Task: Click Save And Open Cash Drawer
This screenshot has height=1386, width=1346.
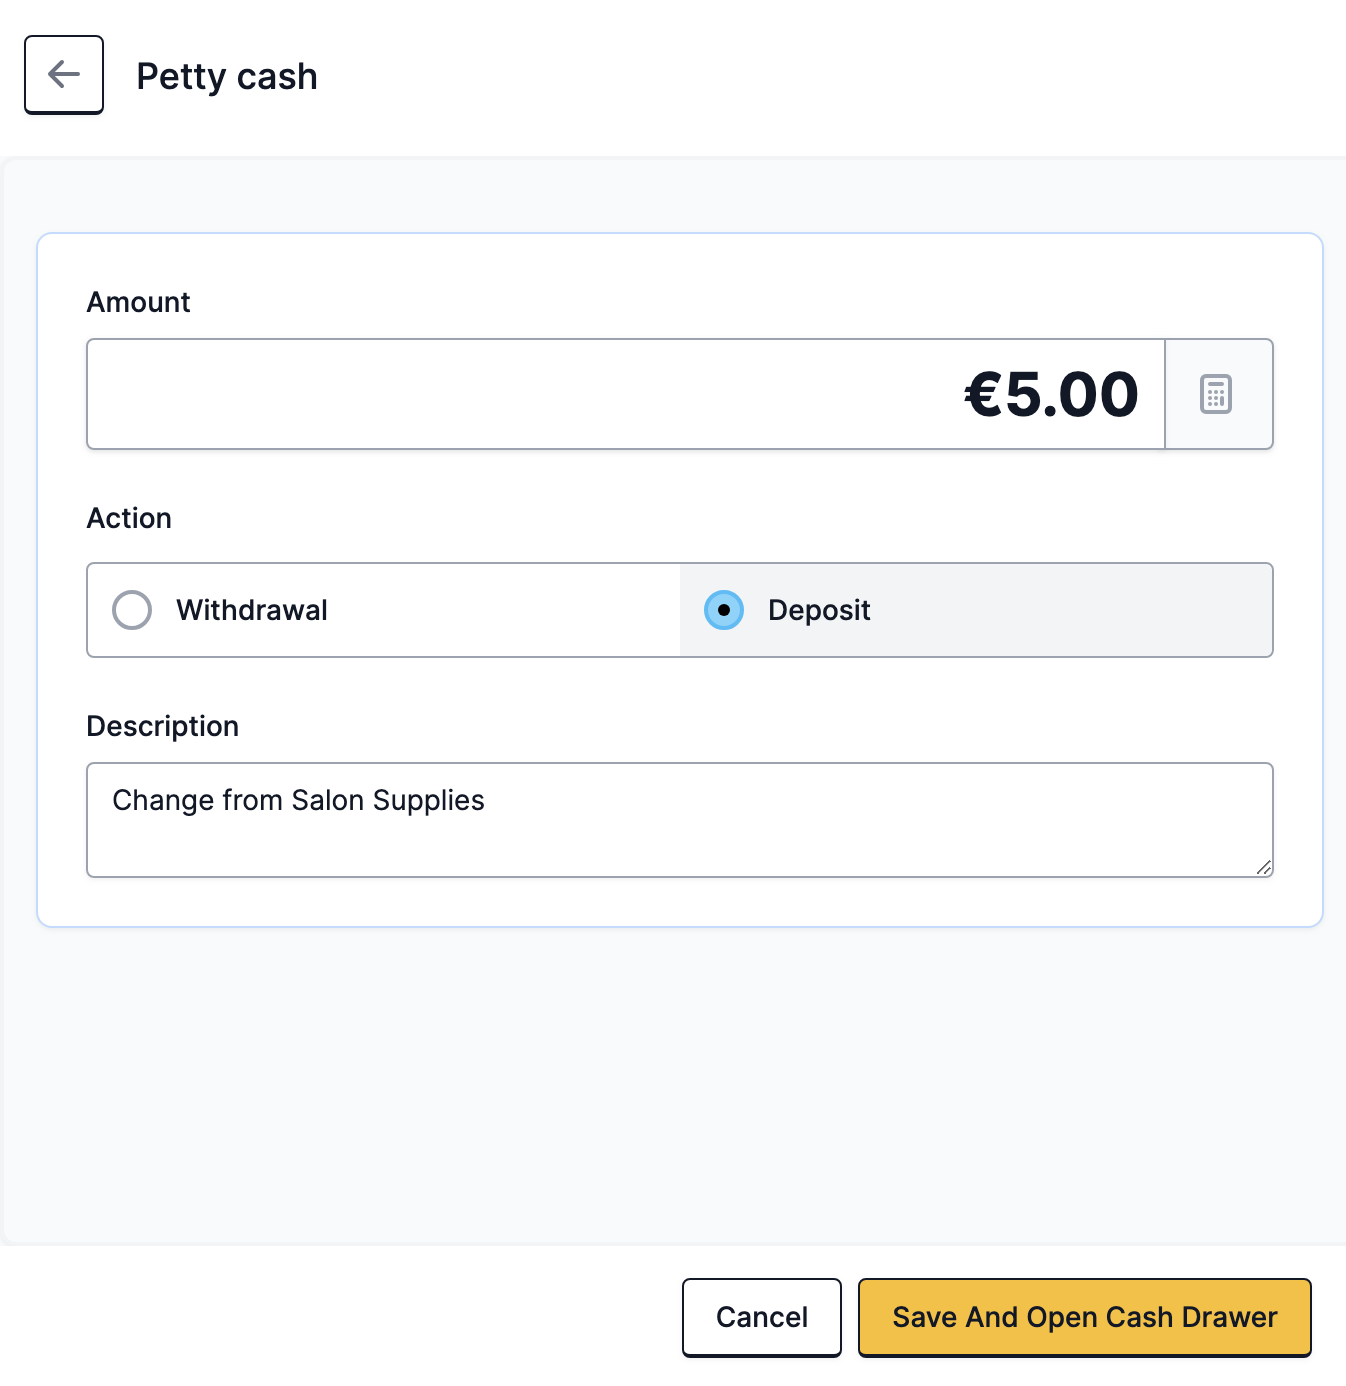Action: [1085, 1317]
